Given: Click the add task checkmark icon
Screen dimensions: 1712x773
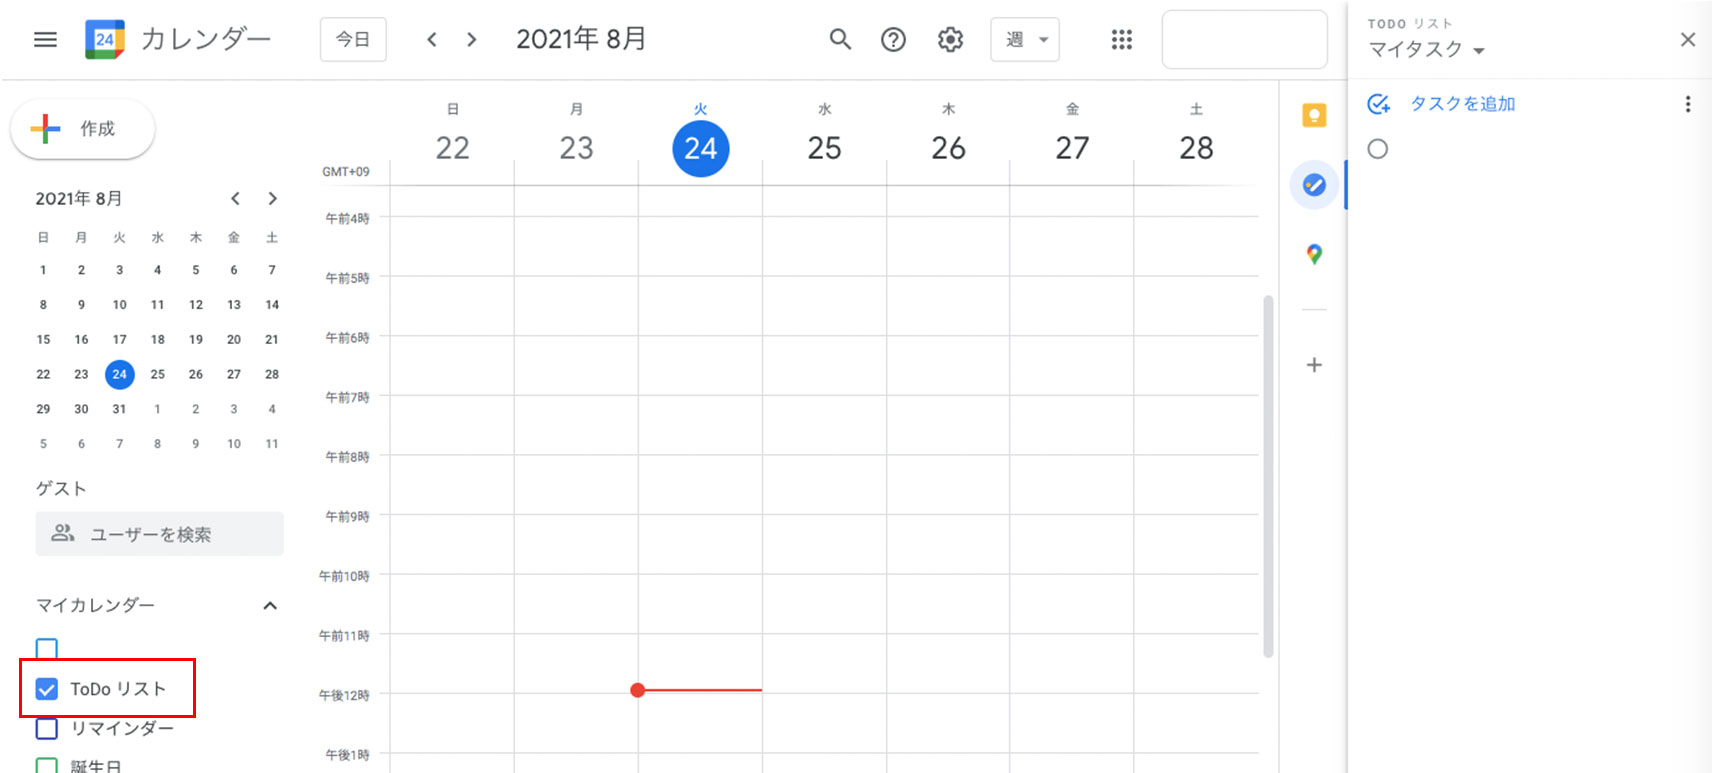Looking at the screenshot, I should [x=1379, y=104].
